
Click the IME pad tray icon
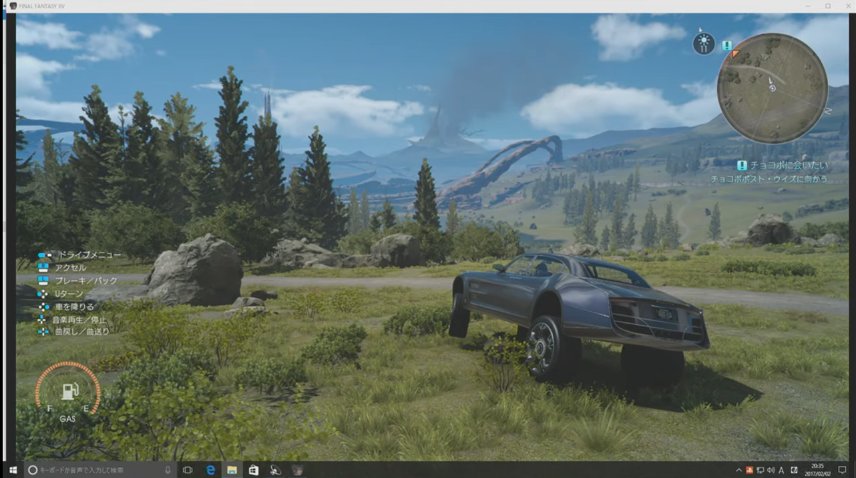pos(794,470)
